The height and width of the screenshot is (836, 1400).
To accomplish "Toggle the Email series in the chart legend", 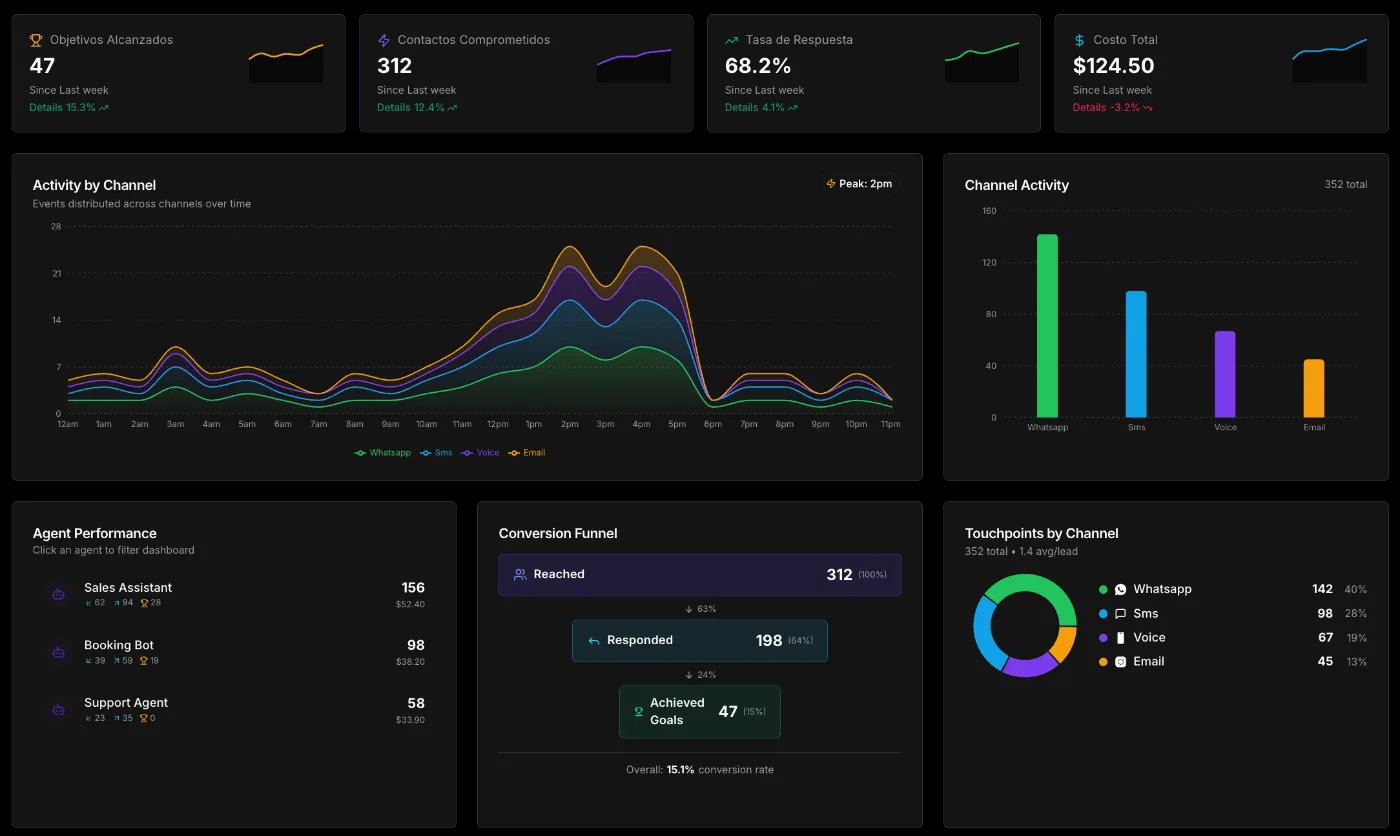I will click(526, 453).
